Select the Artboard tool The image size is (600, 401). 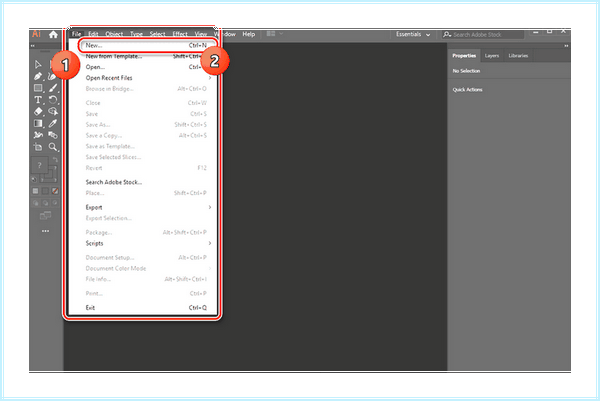pyautogui.click(x=38, y=147)
